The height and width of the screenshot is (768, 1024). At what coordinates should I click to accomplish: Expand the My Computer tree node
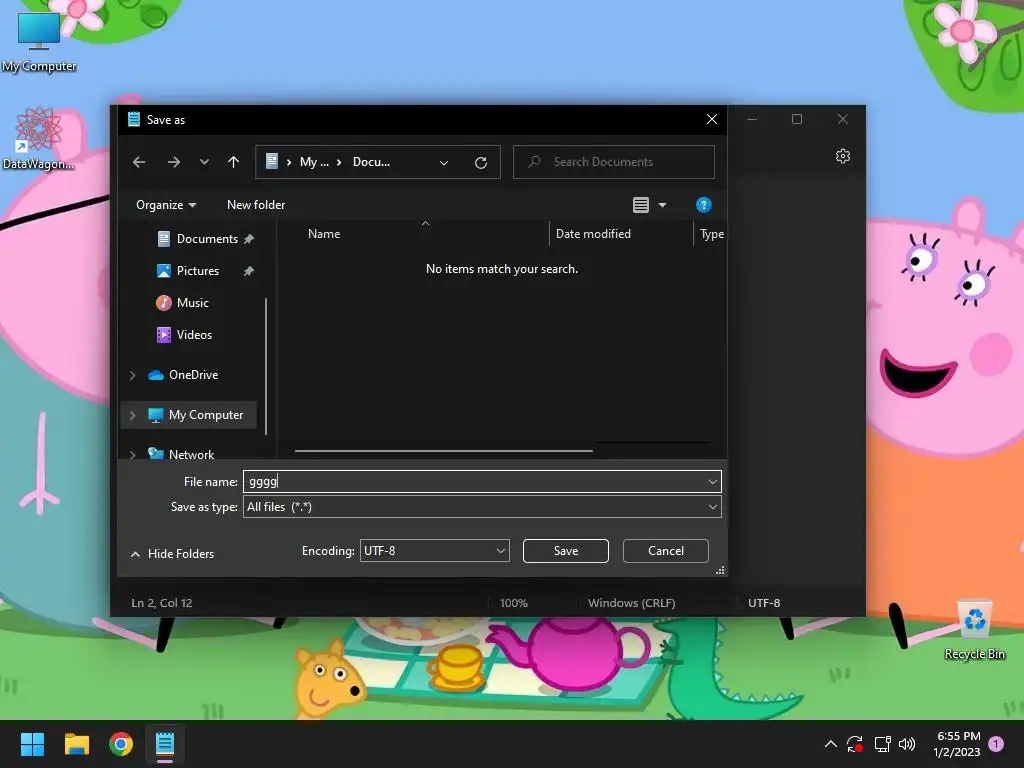pos(133,415)
